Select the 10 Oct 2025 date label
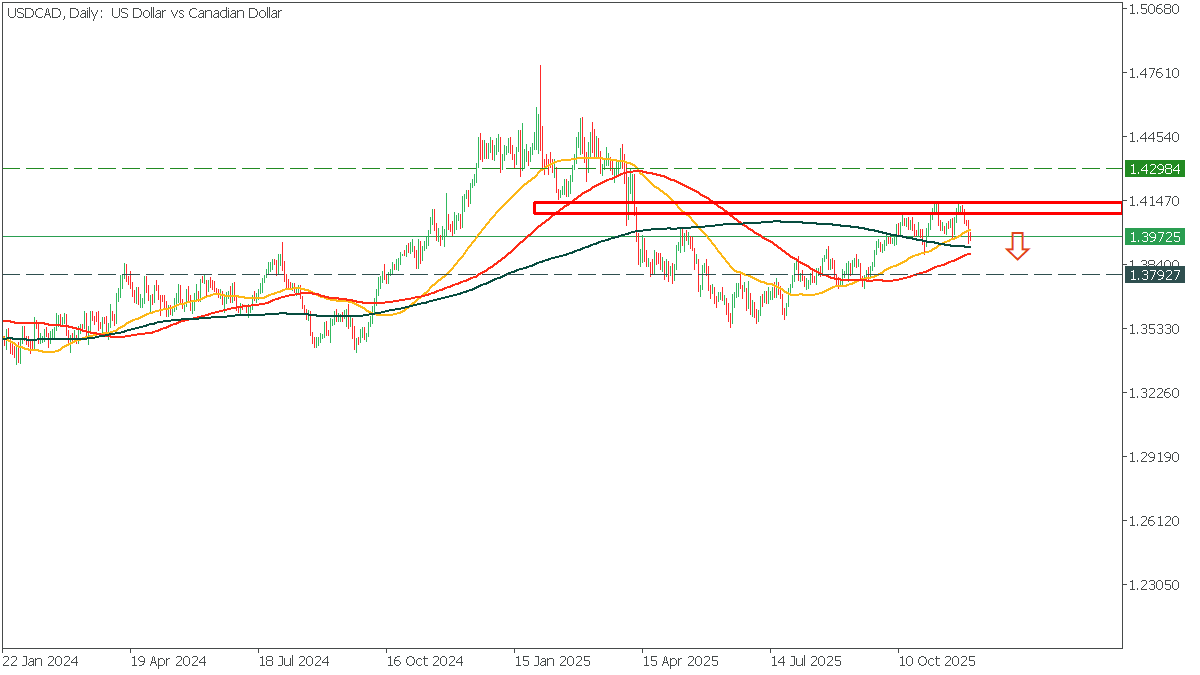 pyautogui.click(x=935, y=662)
